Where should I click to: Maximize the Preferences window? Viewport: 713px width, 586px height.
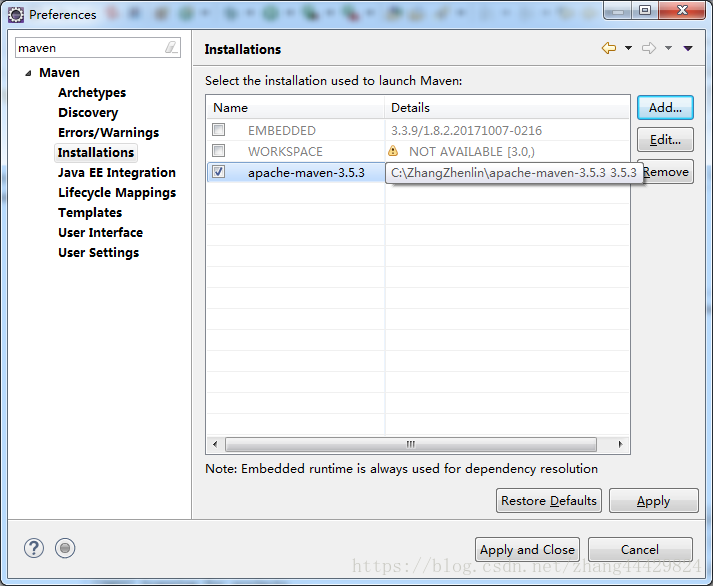tap(645, 10)
